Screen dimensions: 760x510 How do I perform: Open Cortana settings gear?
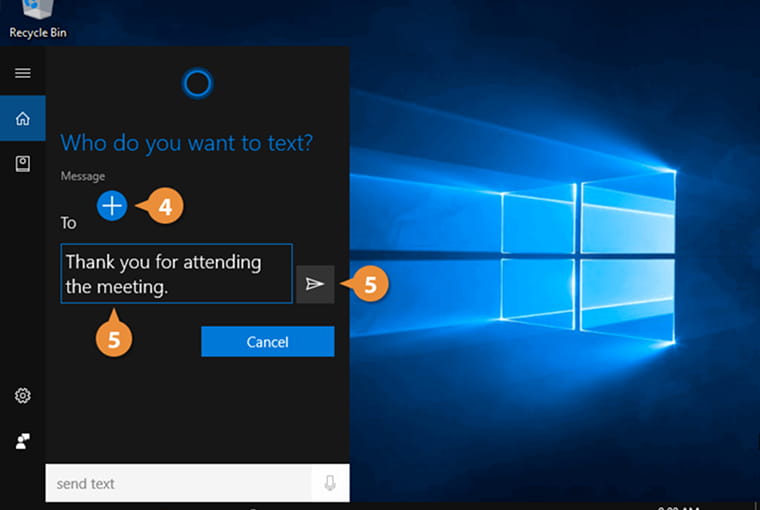pyautogui.click(x=22, y=396)
